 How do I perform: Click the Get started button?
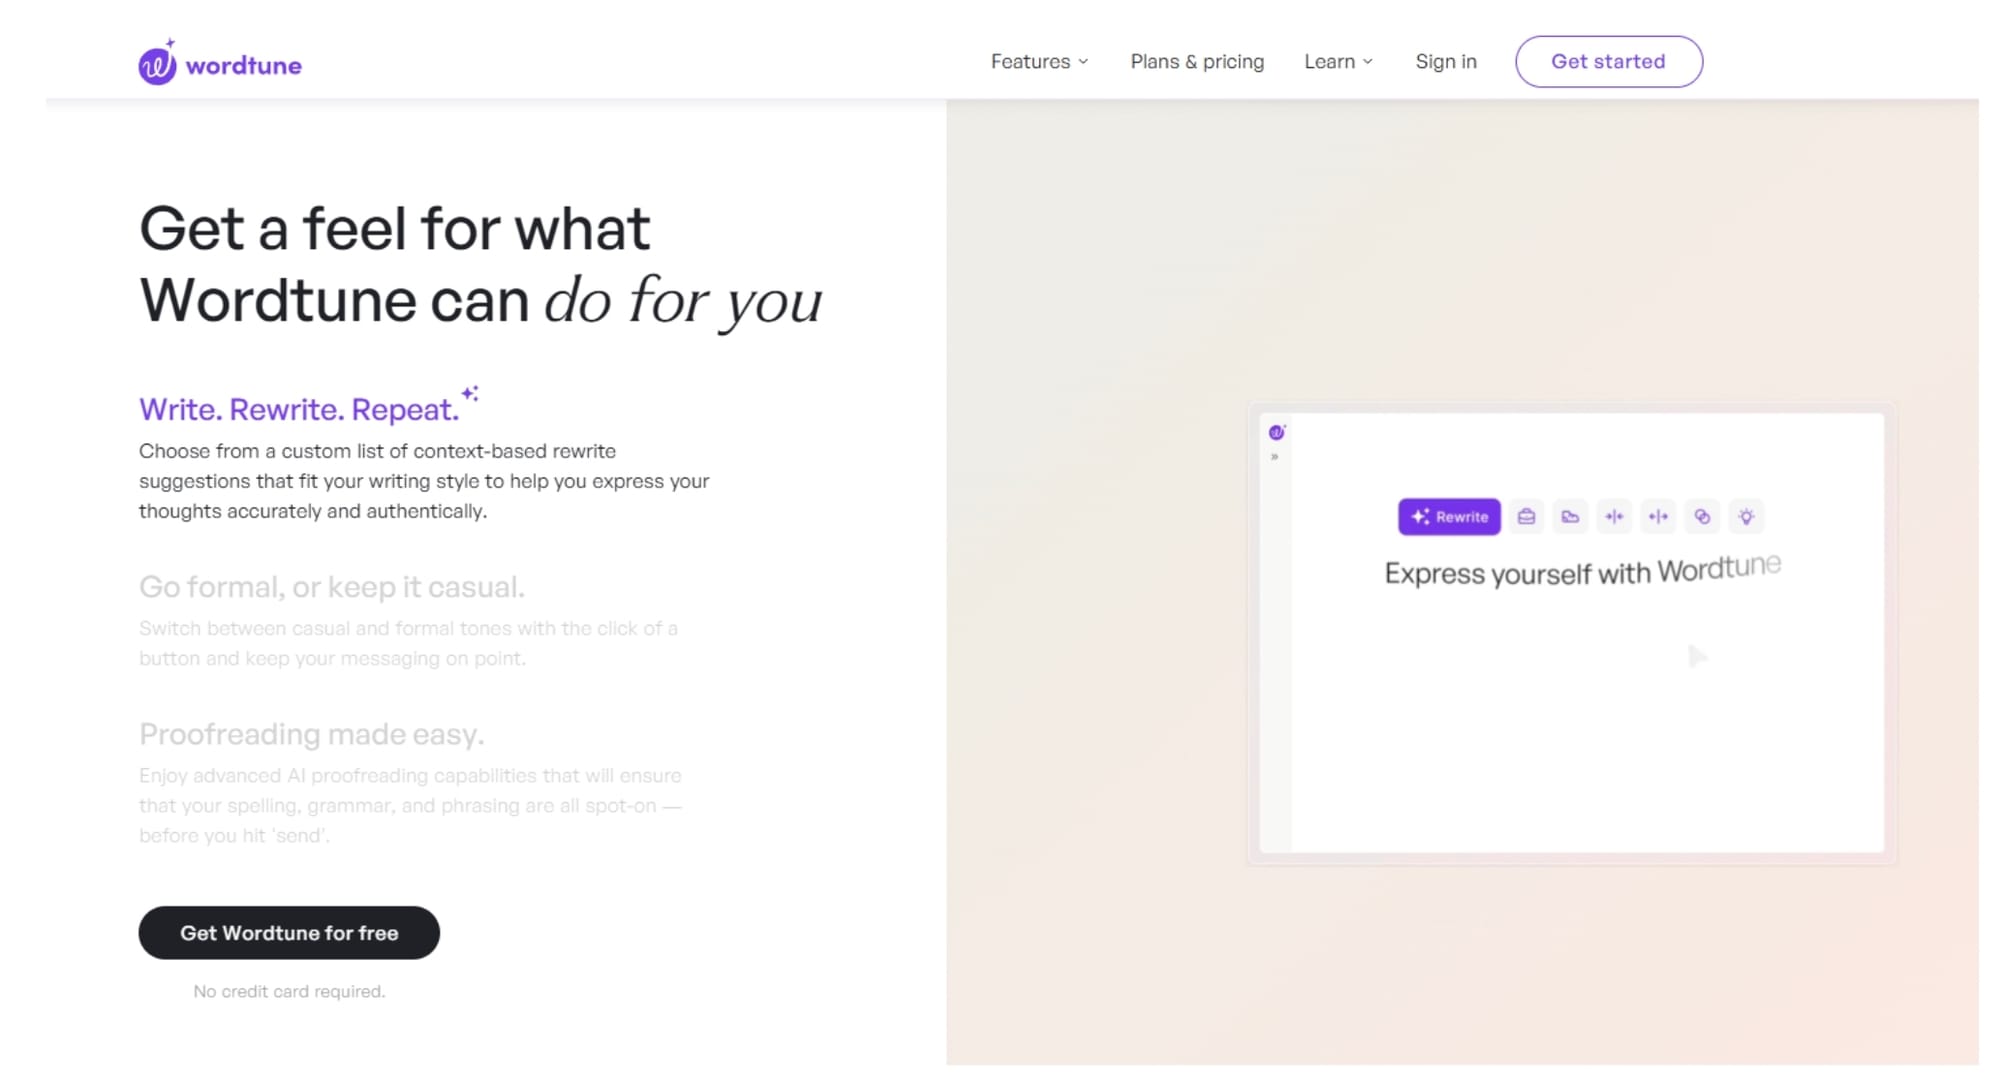click(x=1608, y=62)
